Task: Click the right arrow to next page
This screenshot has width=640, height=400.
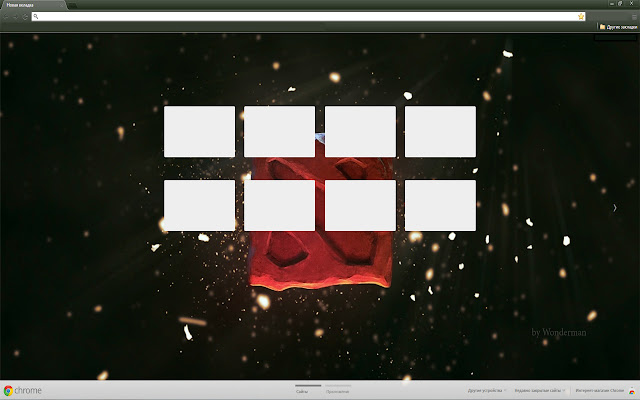Action: [614, 207]
